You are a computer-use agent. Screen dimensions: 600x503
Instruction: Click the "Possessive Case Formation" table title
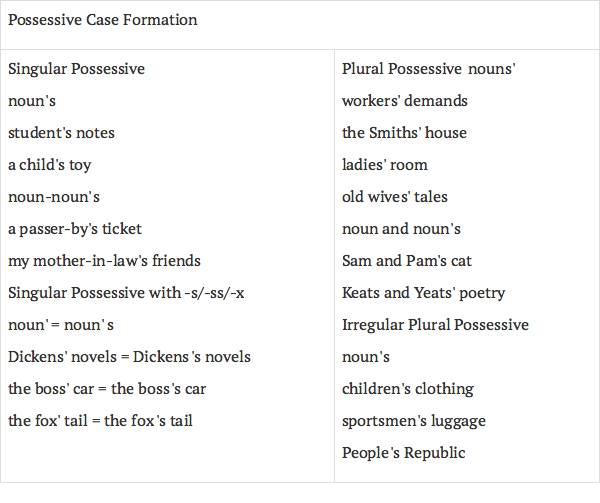[x=102, y=20]
